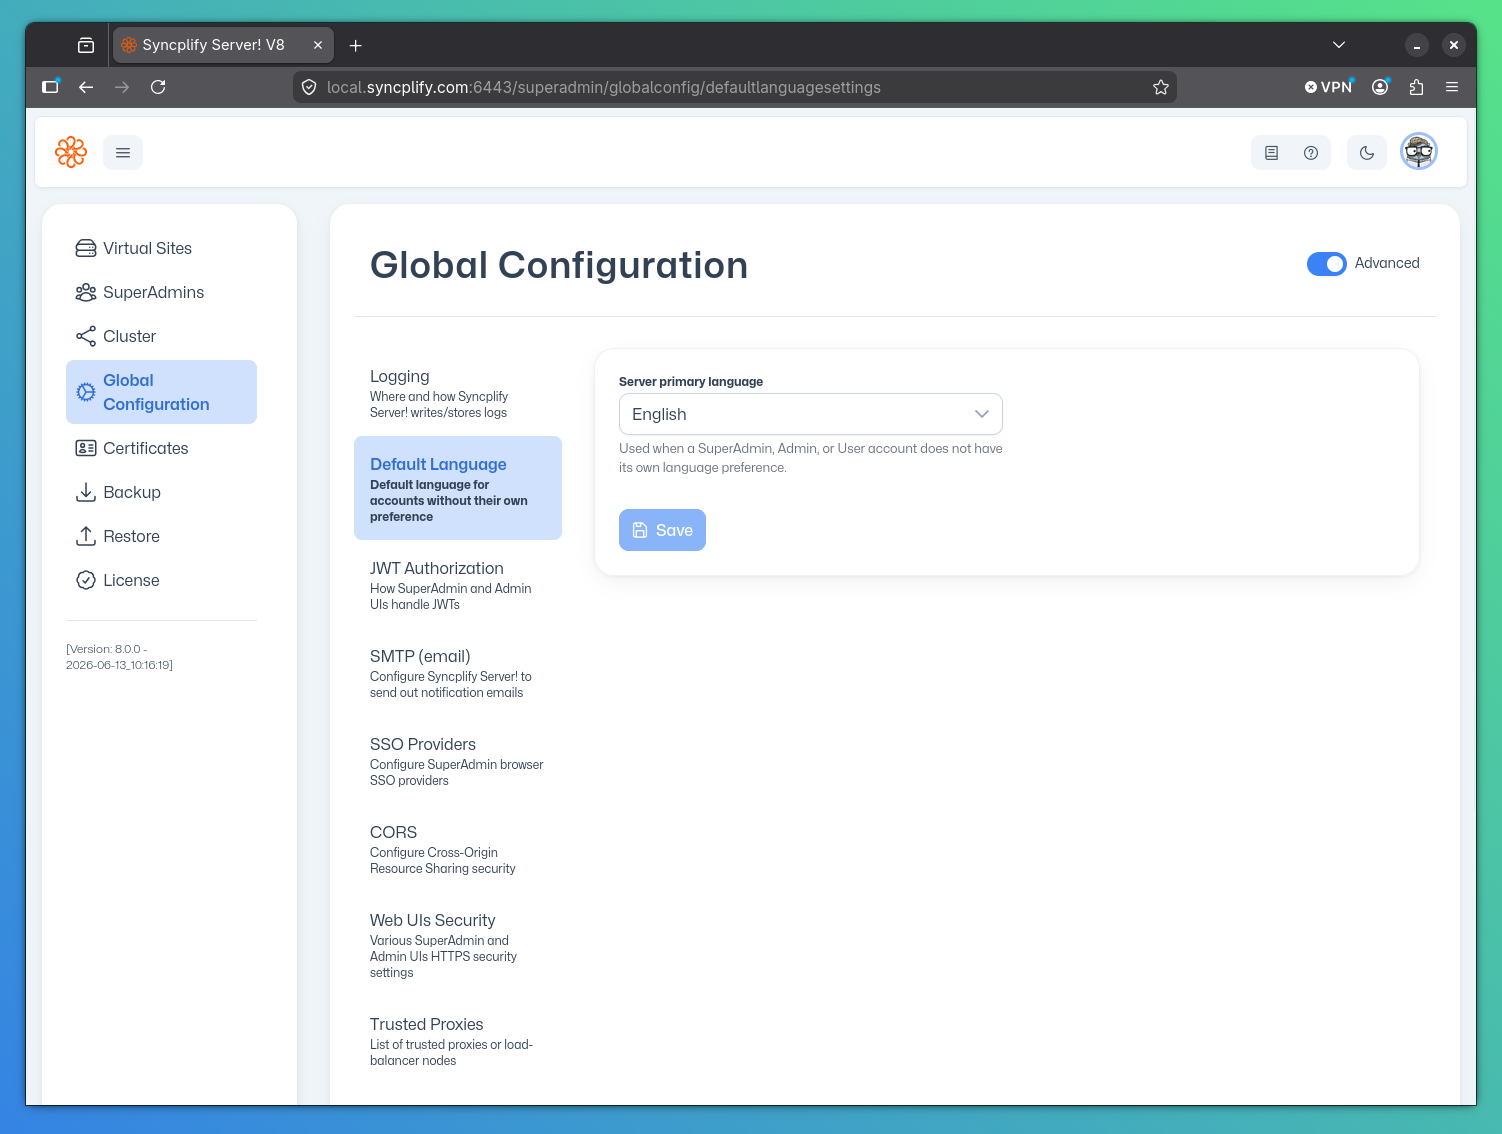Click the Cluster share-nodes icon
Viewport: 1502px width, 1134px height.
(x=86, y=336)
